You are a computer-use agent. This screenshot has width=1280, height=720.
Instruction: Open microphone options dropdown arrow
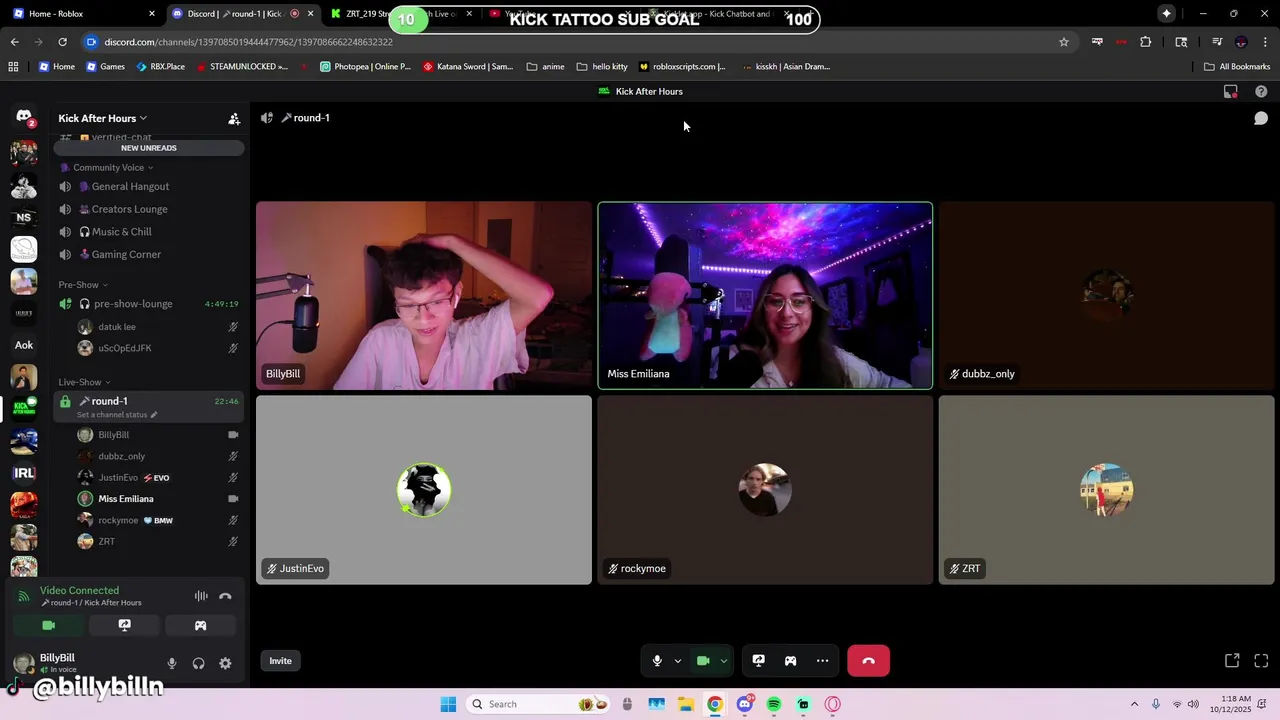click(677, 661)
